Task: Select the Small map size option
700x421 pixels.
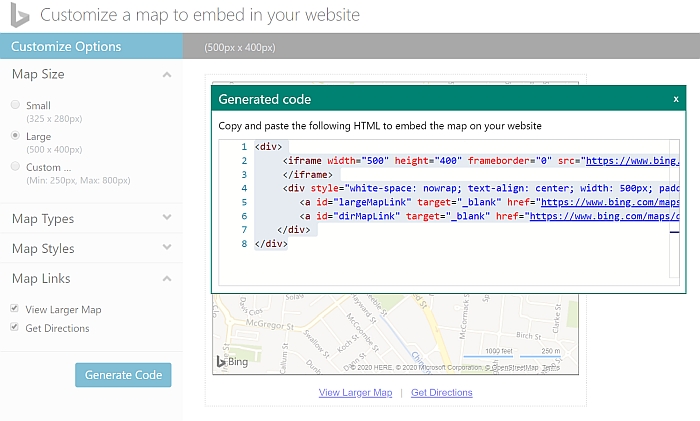Action: click(x=15, y=105)
